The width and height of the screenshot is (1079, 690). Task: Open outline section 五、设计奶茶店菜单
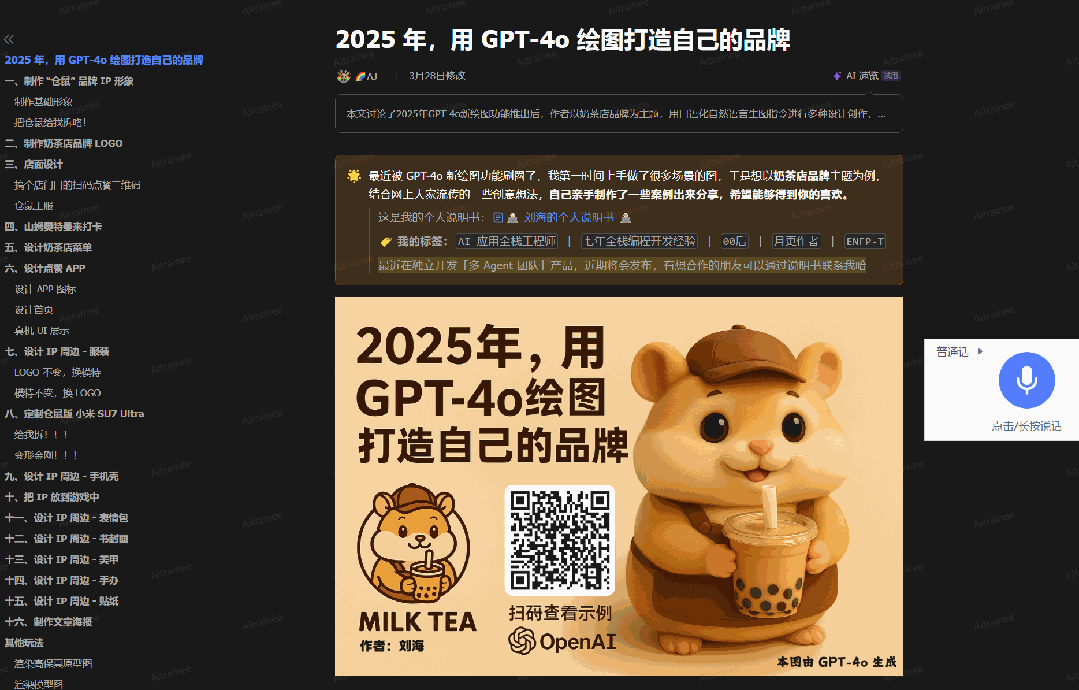point(48,247)
